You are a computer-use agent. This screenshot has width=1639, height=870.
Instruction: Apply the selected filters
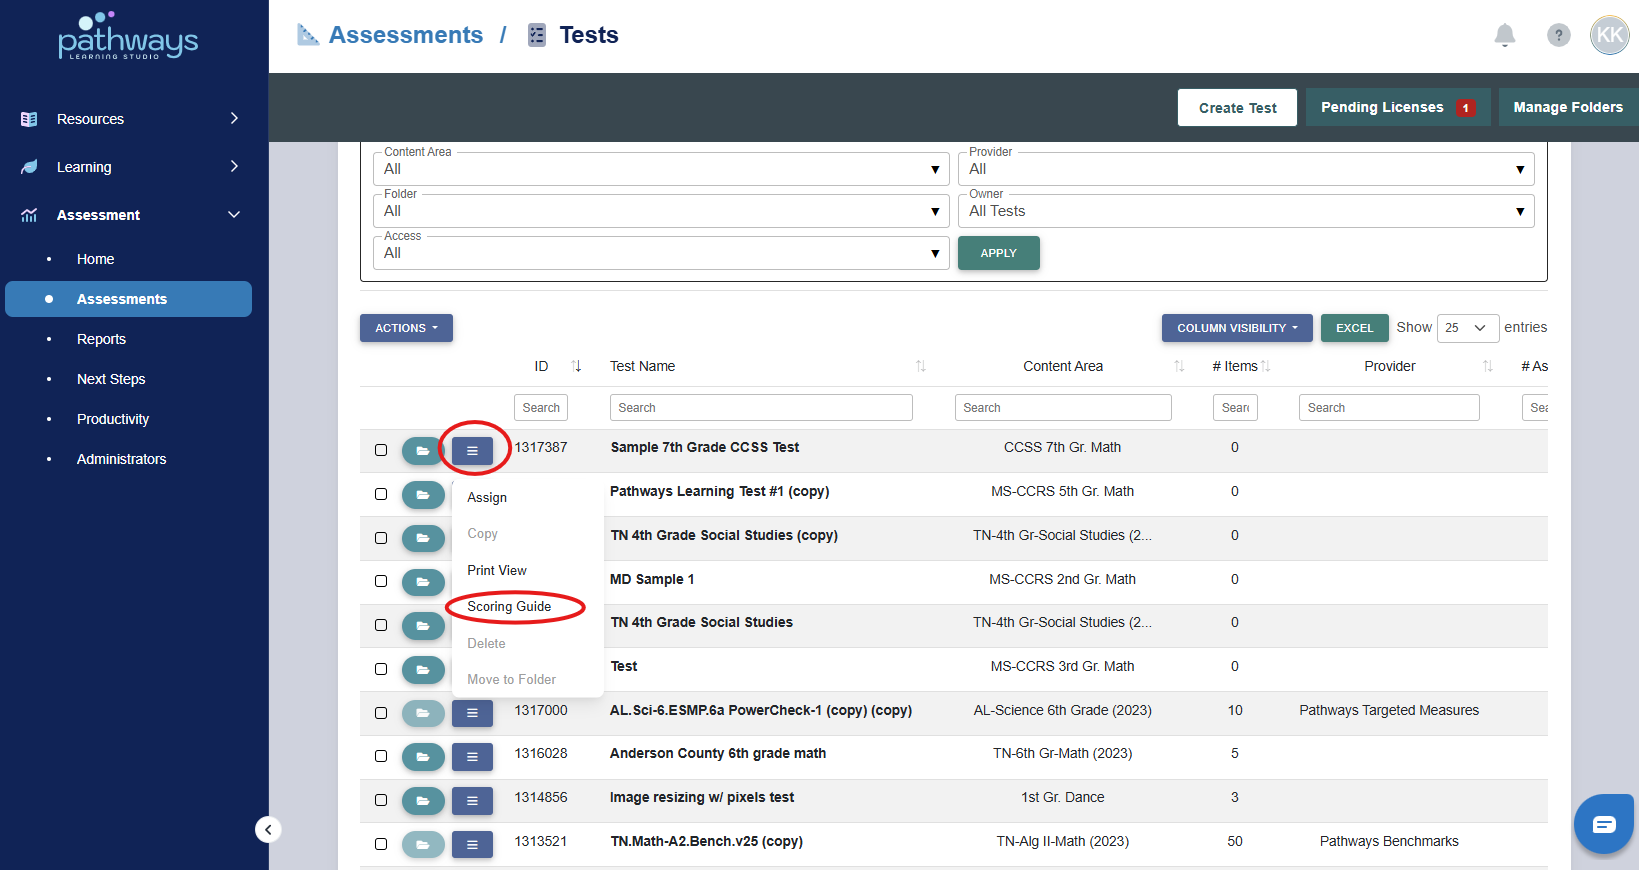coord(998,253)
